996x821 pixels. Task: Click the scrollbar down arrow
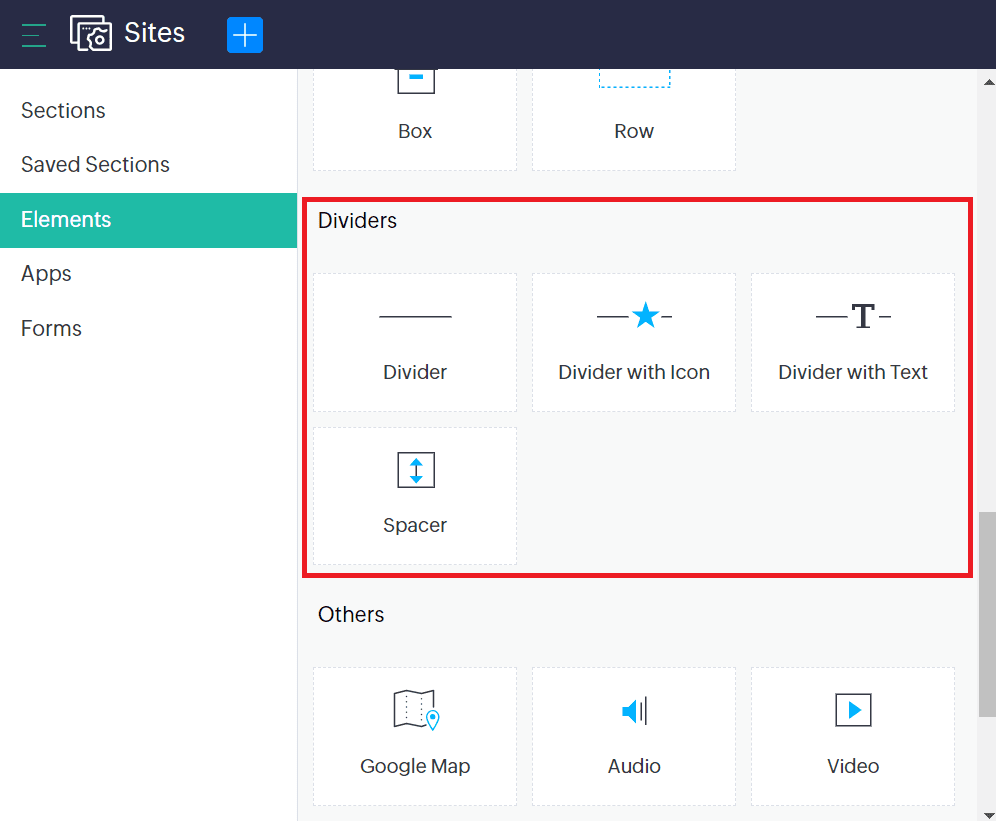click(x=988, y=815)
